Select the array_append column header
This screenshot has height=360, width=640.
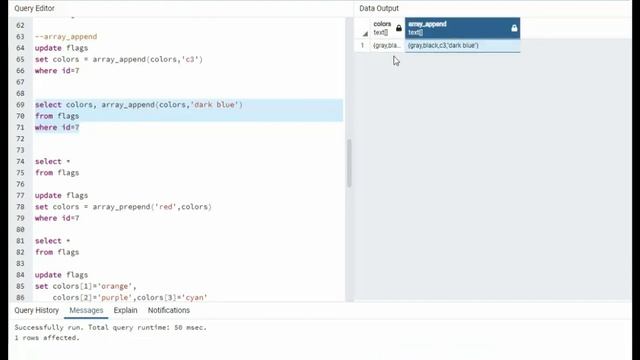click(462, 28)
